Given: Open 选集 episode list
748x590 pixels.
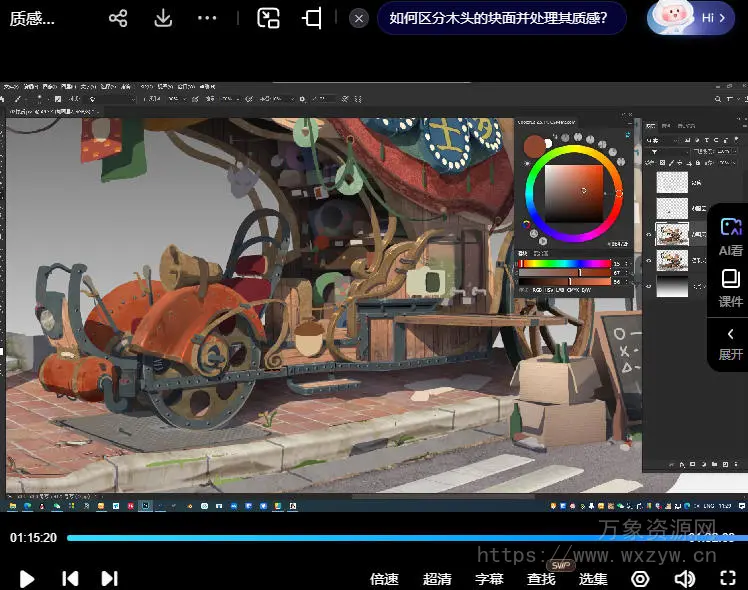Looking at the screenshot, I should [593, 578].
